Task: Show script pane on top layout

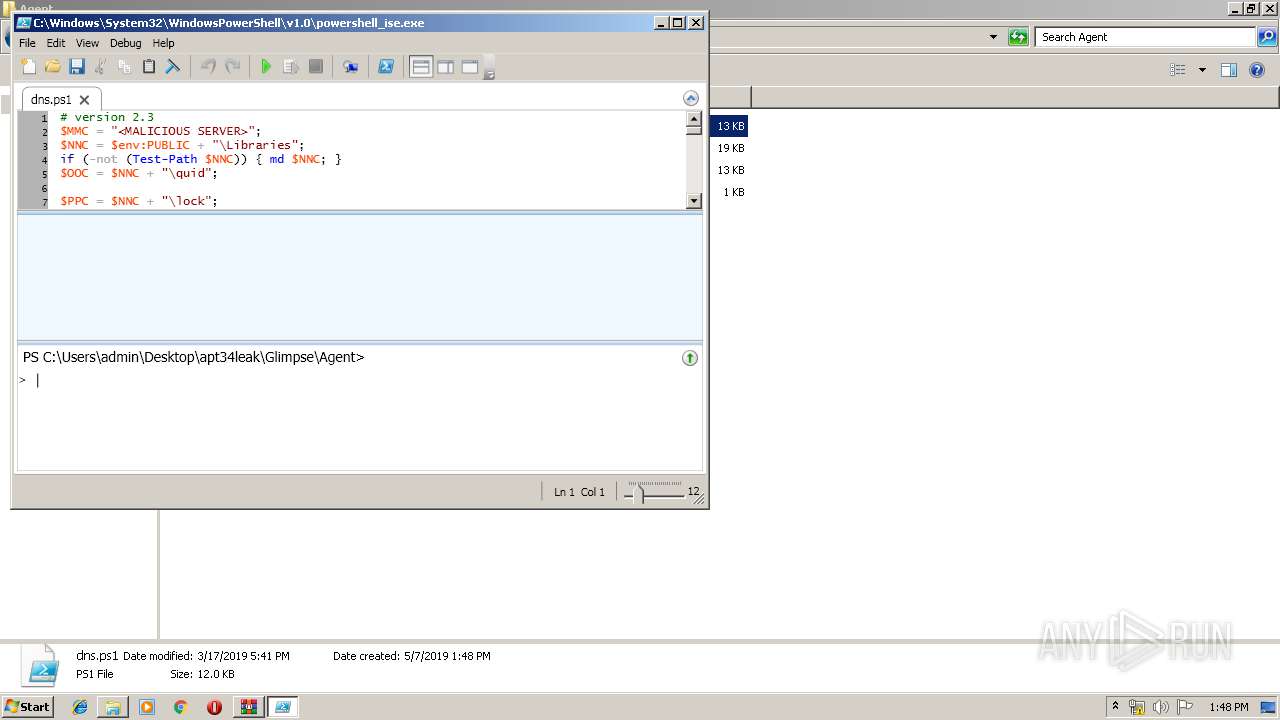Action: [421, 67]
